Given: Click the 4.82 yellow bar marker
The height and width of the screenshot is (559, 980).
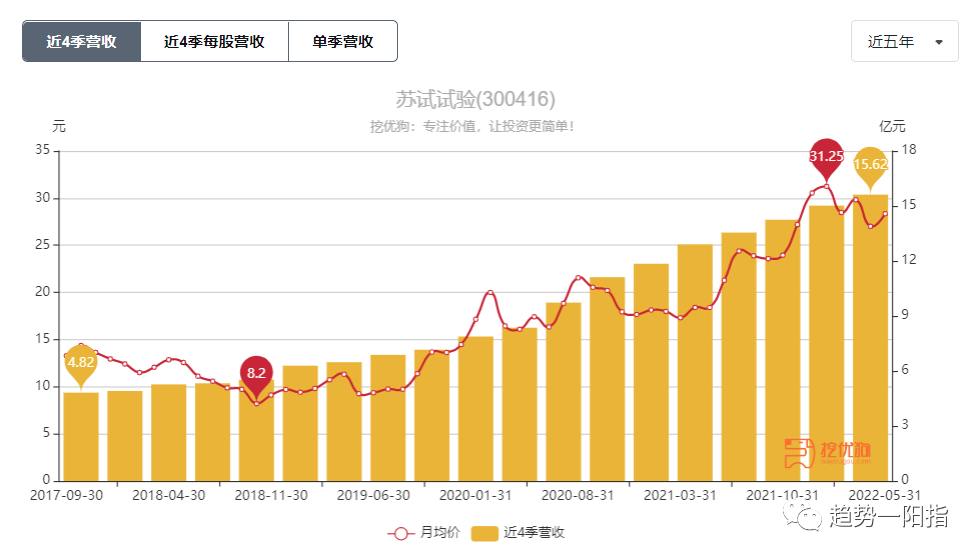Looking at the screenshot, I should (x=81, y=365).
